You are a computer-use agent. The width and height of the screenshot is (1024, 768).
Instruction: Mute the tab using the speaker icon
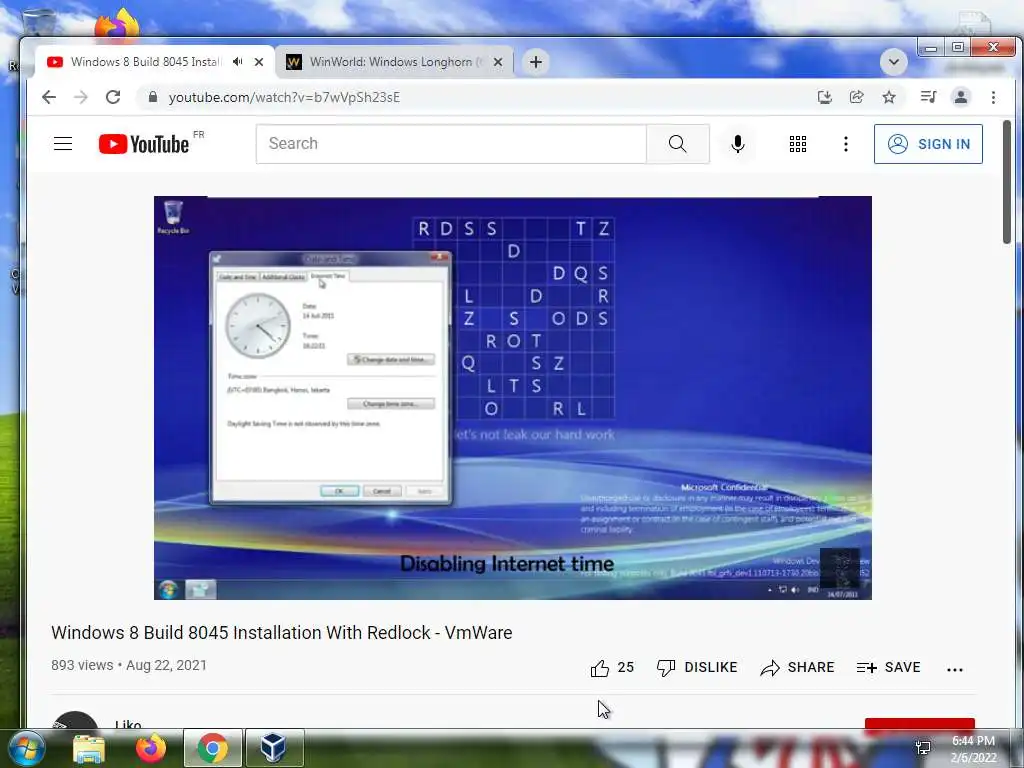point(238,61)
